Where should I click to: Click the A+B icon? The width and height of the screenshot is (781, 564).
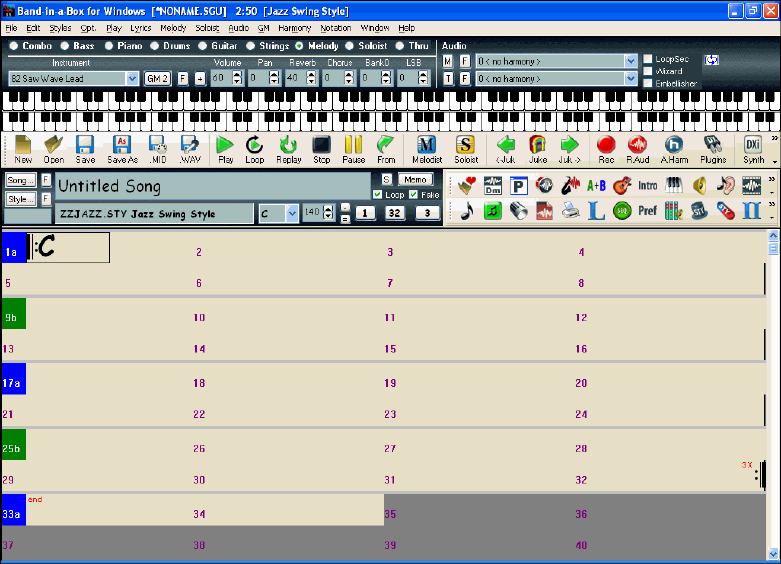[596, 185]
